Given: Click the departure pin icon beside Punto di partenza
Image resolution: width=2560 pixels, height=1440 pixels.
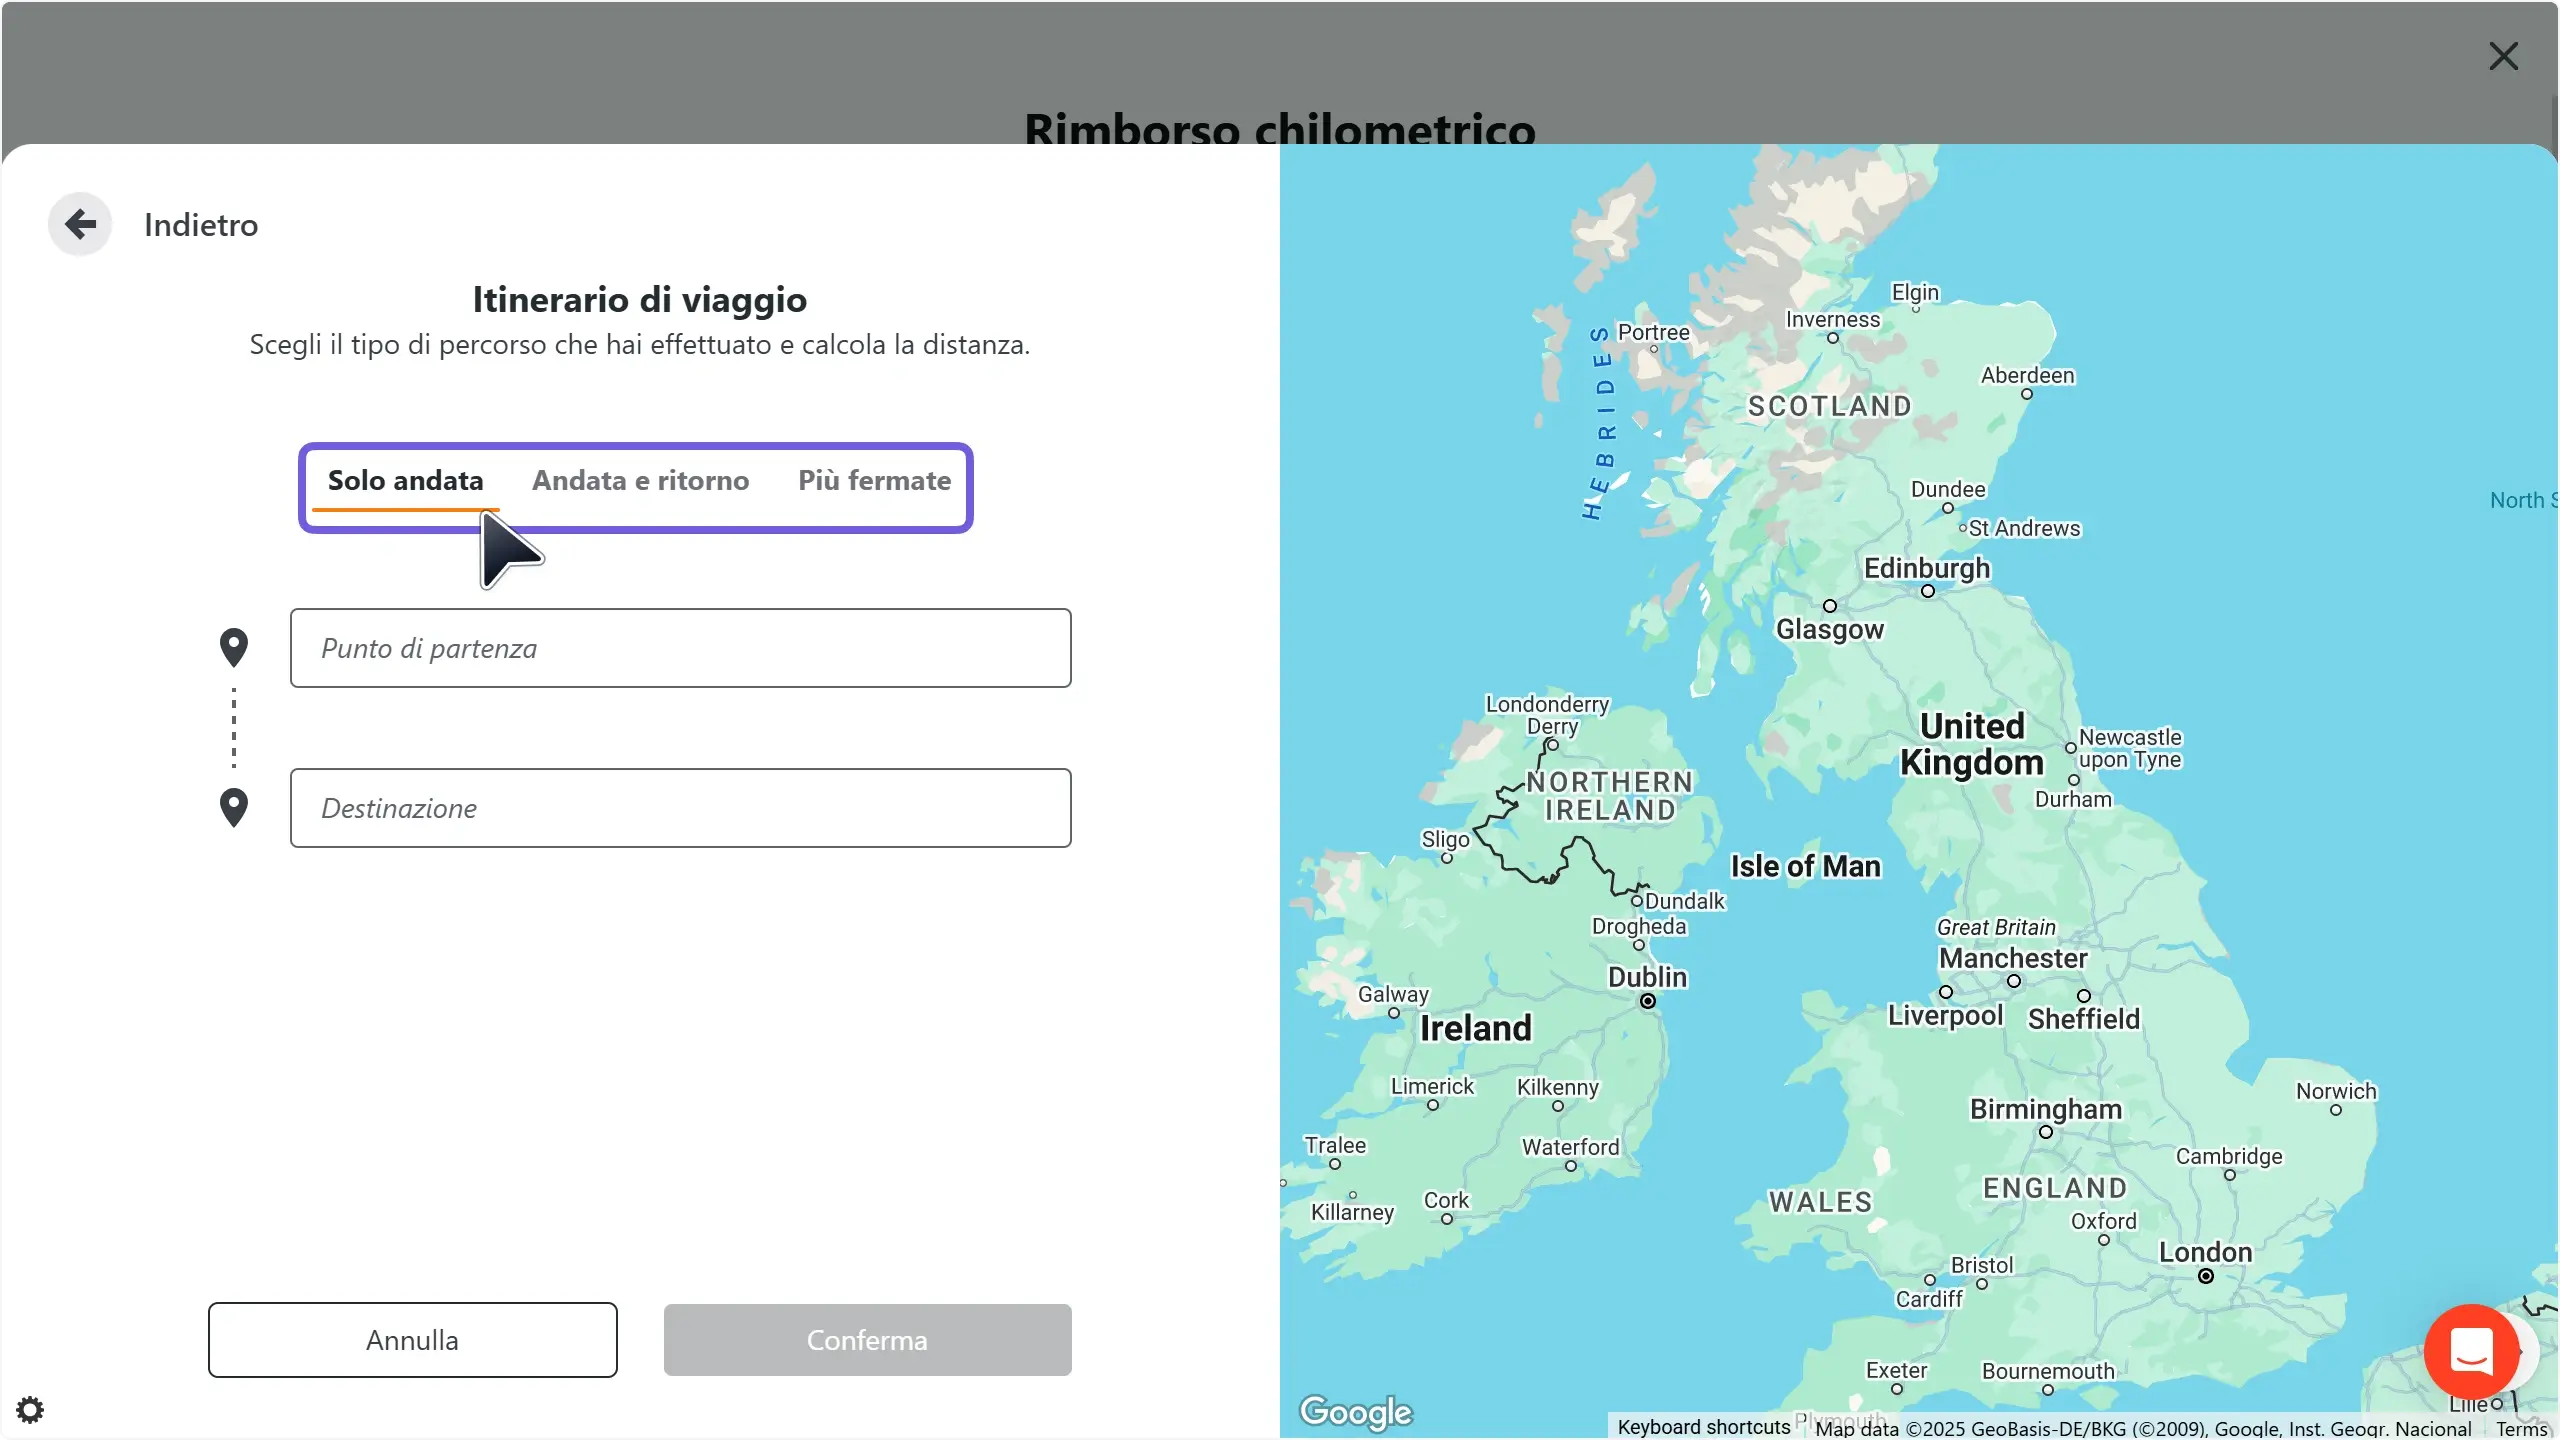Looking at the screenshot, I should coord(234,648).
